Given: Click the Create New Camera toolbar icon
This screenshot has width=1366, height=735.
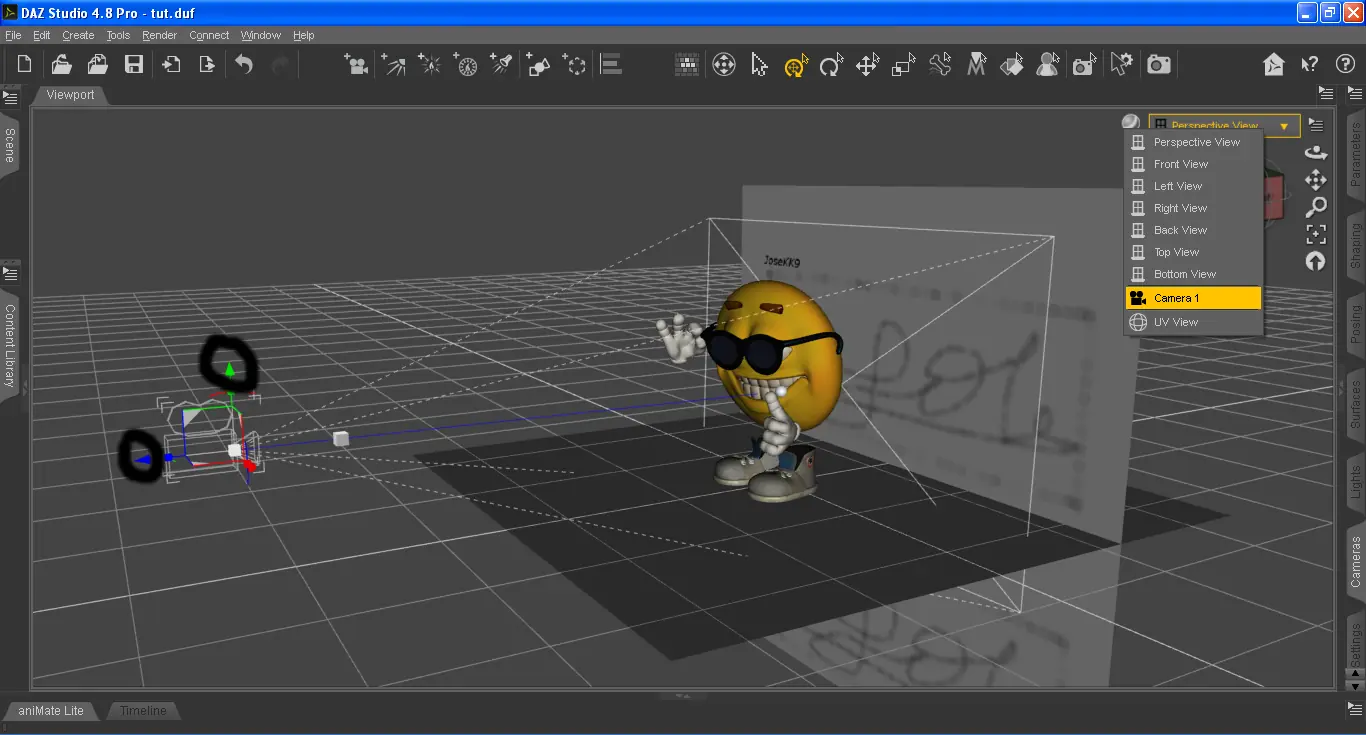Looking at the screenshot, I should (355, 65).
